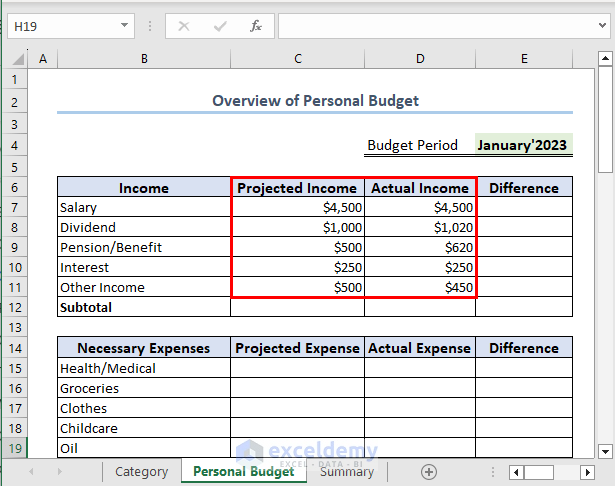Add a new sheet with plus icon

[429, 472]
